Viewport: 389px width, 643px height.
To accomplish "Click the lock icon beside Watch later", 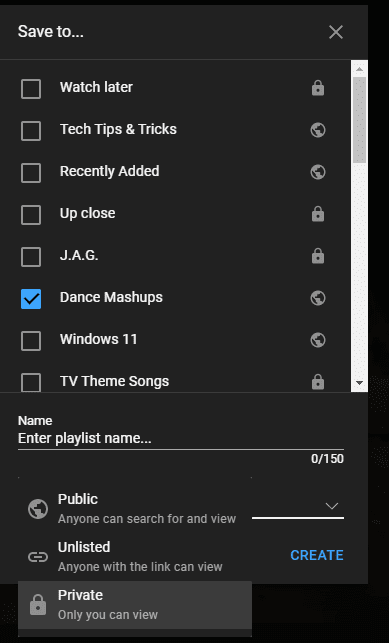I will 318,88.
